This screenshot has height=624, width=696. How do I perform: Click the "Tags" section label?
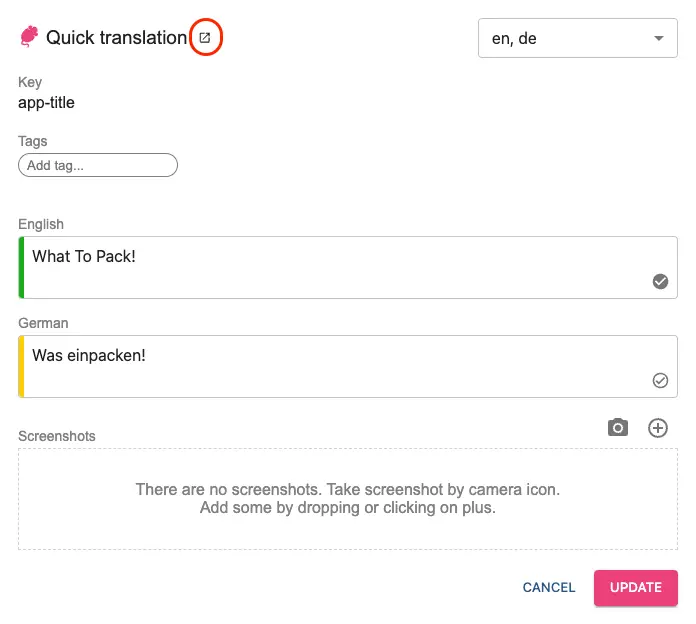coord(33,141)
